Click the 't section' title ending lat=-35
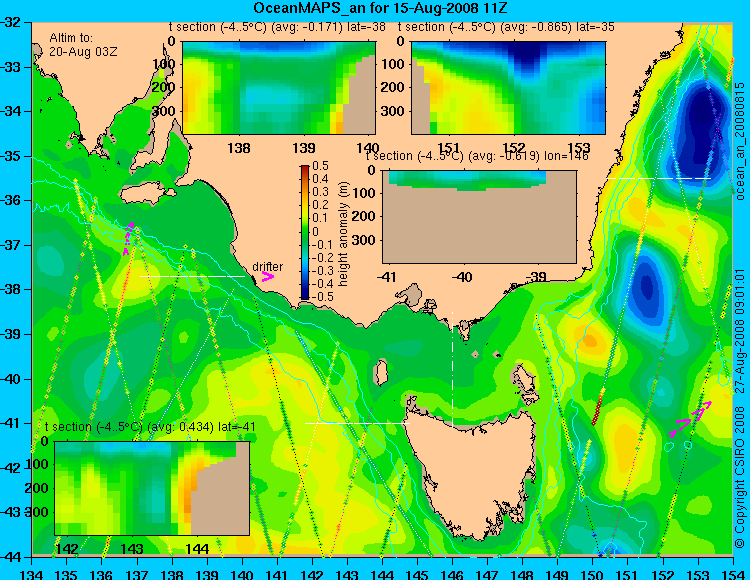750x580 pixels. pos(506,27)
